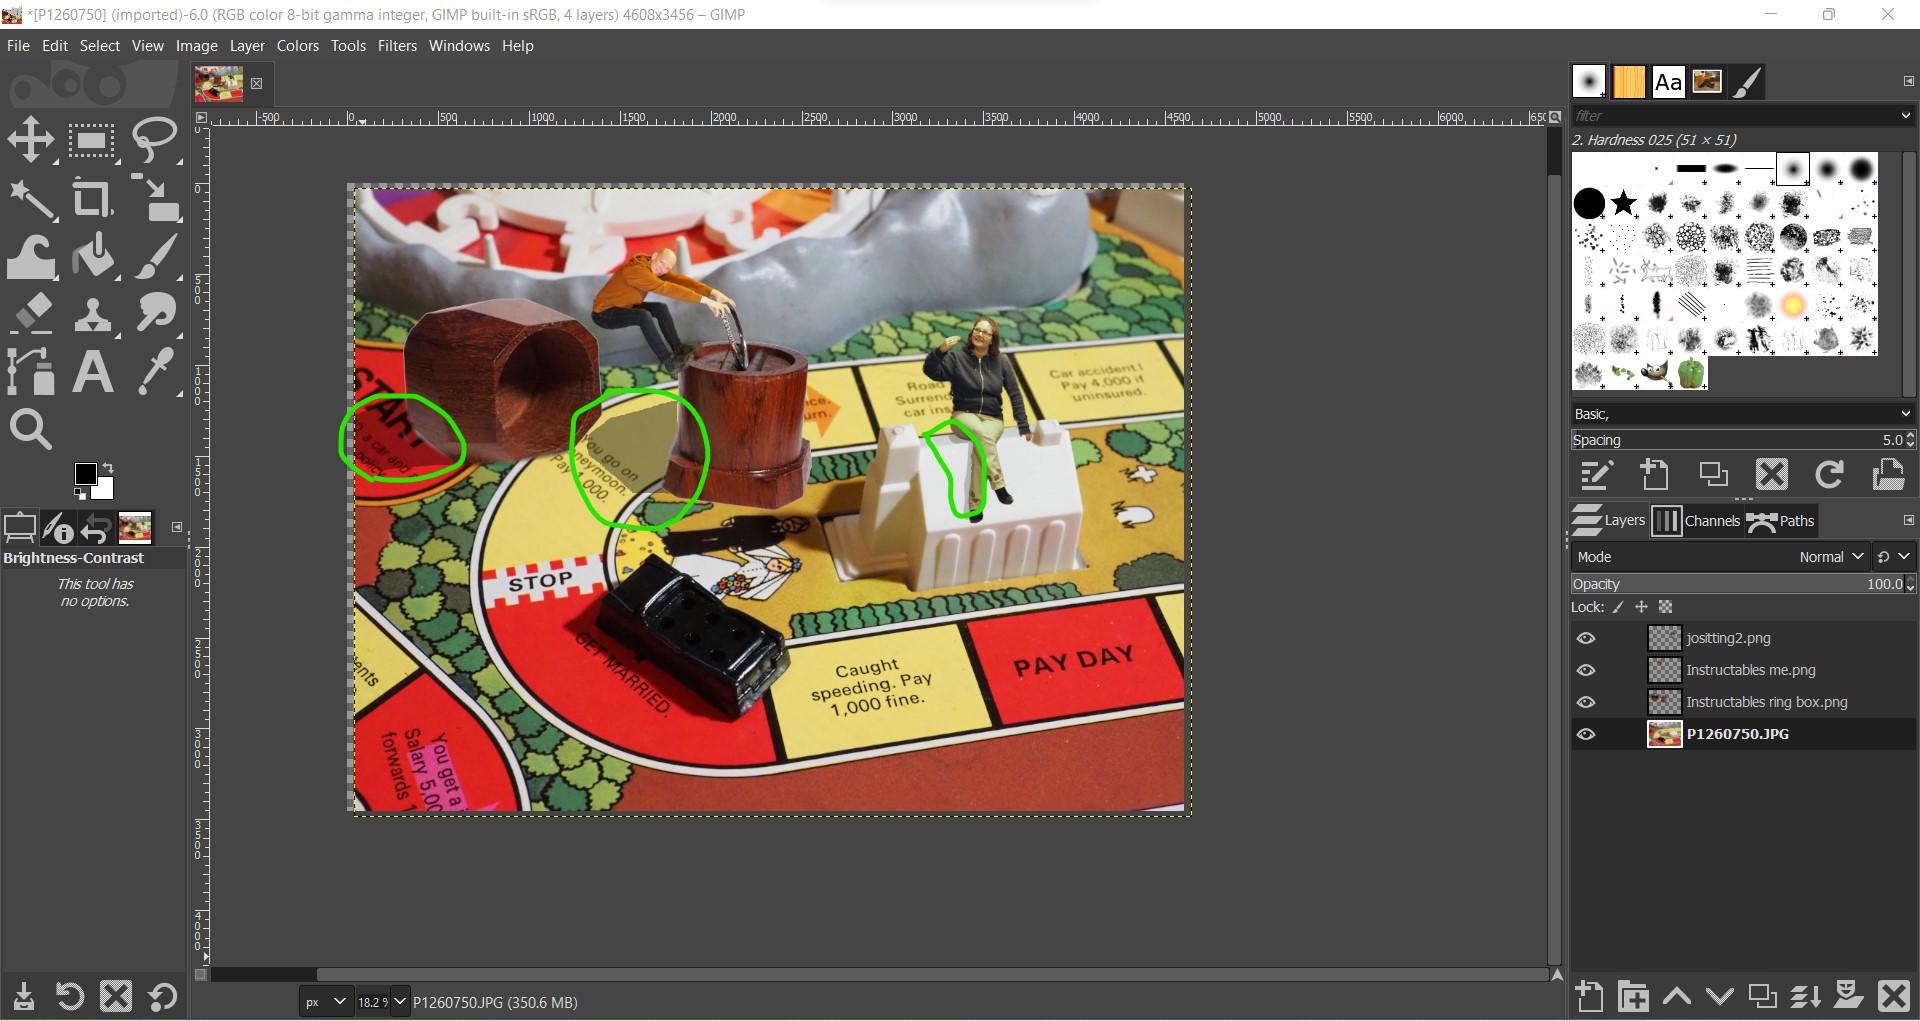The image size is (1920, 1021).
Task: Swap foreground and background colors
Action: click(108, 467)
